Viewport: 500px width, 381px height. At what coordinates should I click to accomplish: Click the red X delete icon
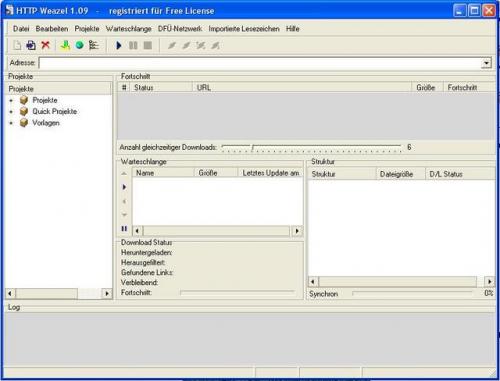(x=45, y=45)
